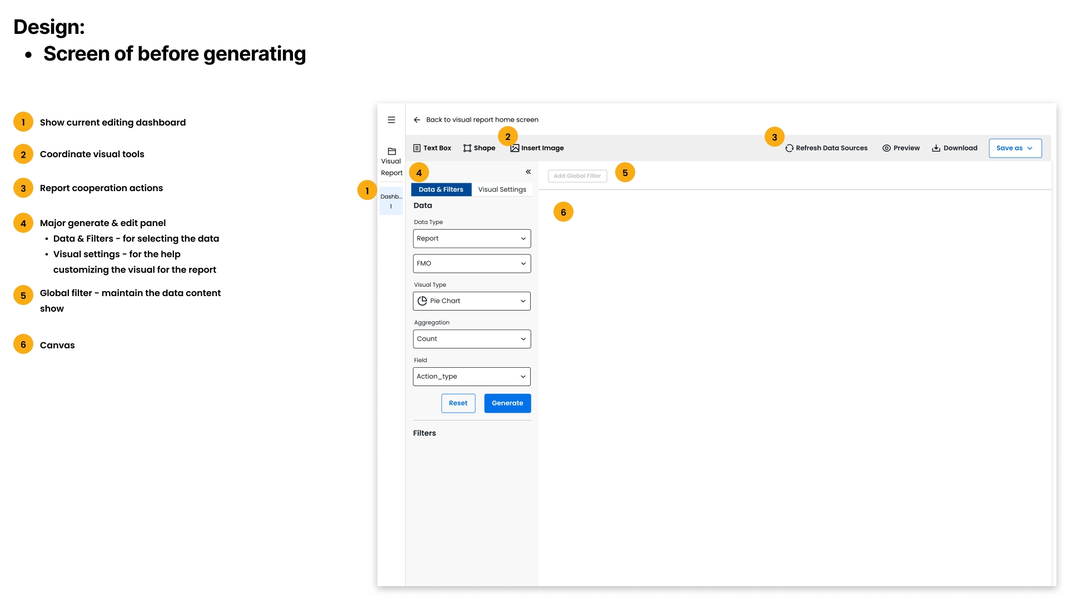Download the report
The width and height of the screenshot is (1067, 600).
click(954, 148)
